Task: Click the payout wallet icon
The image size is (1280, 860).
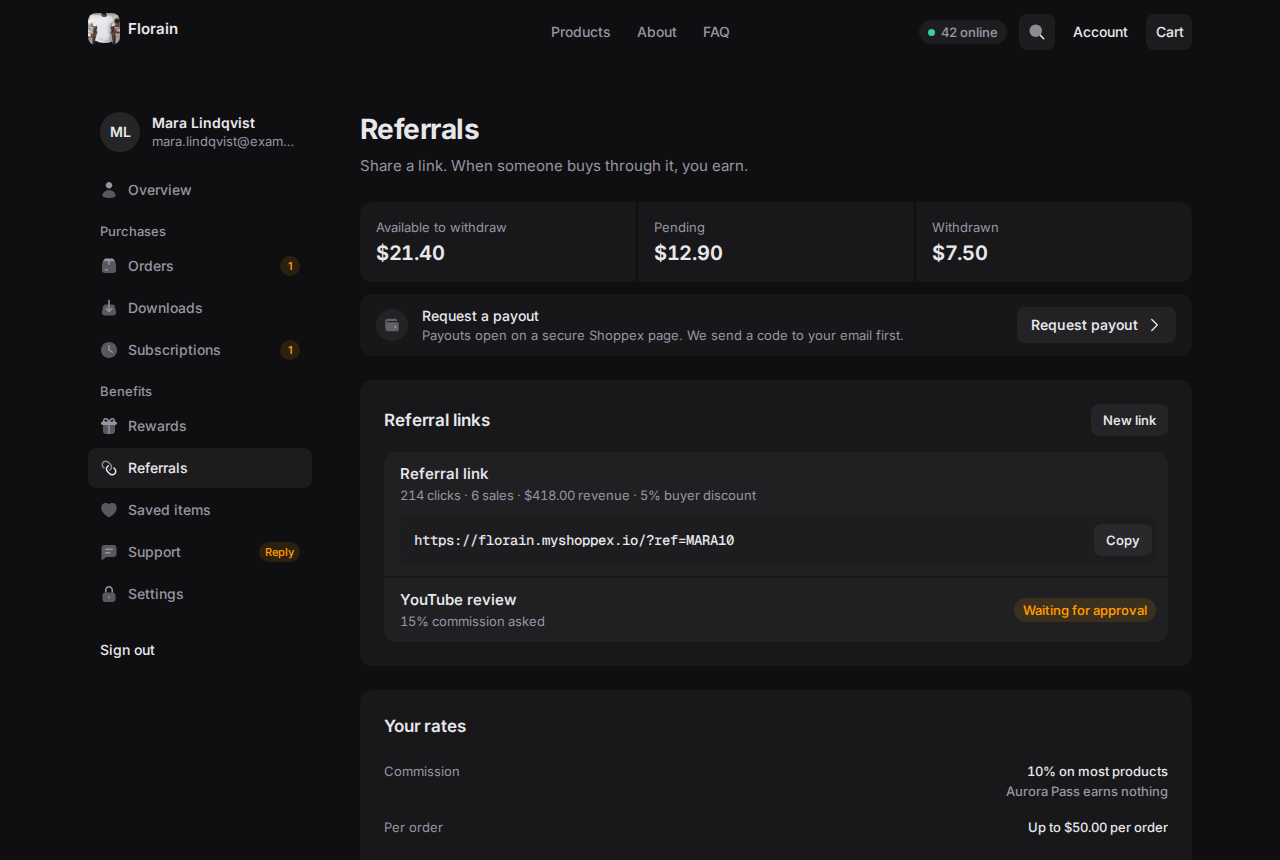Action: pos(392,325)
